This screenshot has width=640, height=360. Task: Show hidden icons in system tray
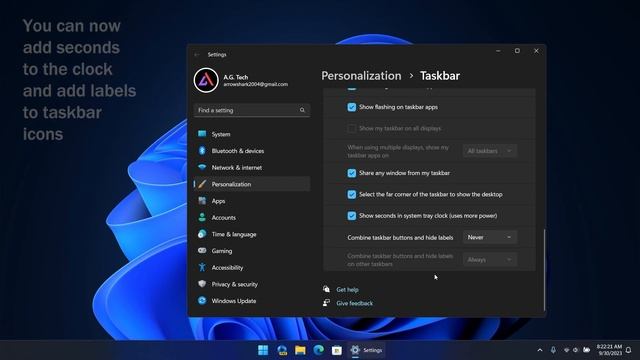point(540,350)
